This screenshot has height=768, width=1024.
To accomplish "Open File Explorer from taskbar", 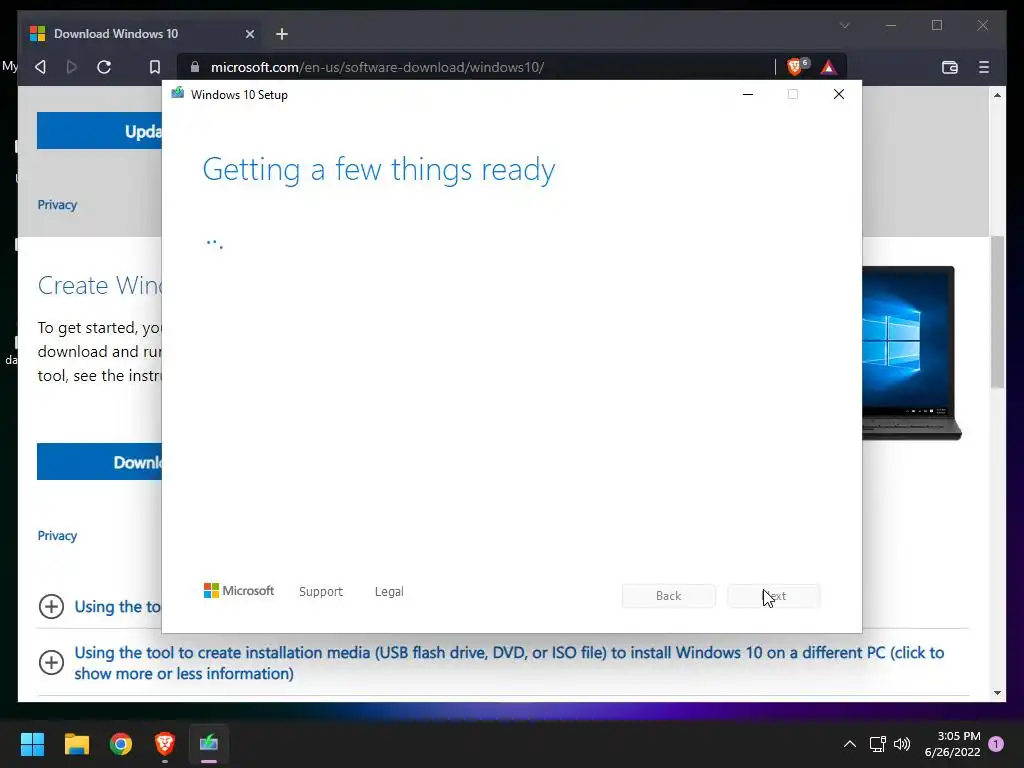I will click(x=77, y=744).
